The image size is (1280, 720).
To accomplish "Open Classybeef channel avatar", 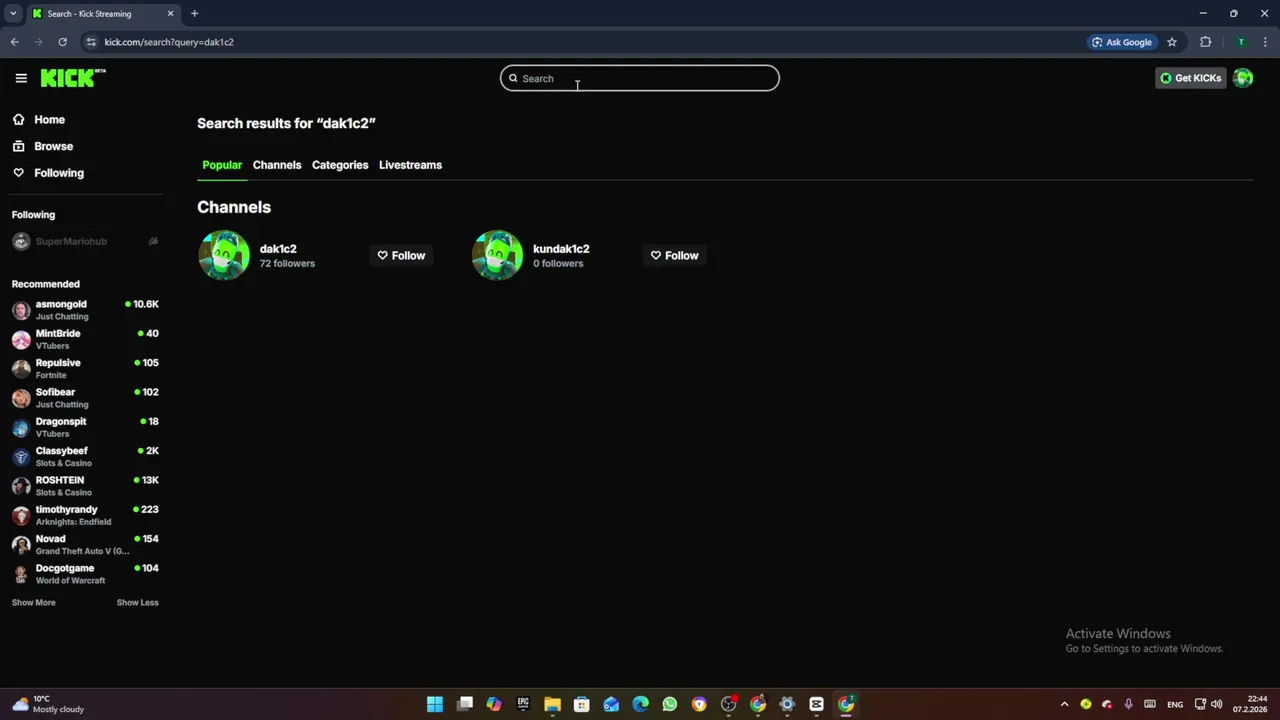I will click(x=21, y=457).
